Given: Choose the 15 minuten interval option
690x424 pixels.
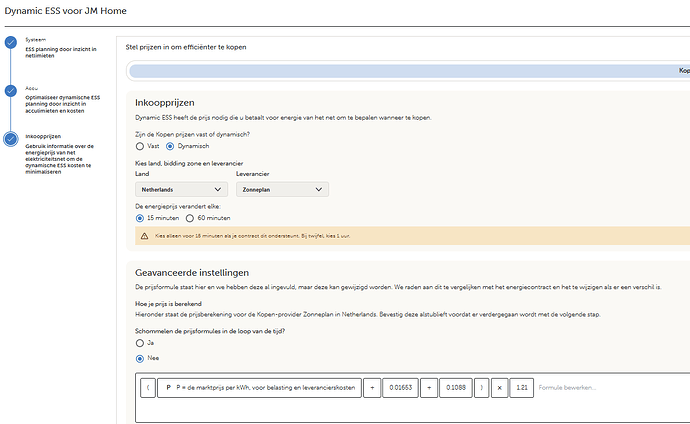Looking at the screenshot, I should [x=140, y=218].
